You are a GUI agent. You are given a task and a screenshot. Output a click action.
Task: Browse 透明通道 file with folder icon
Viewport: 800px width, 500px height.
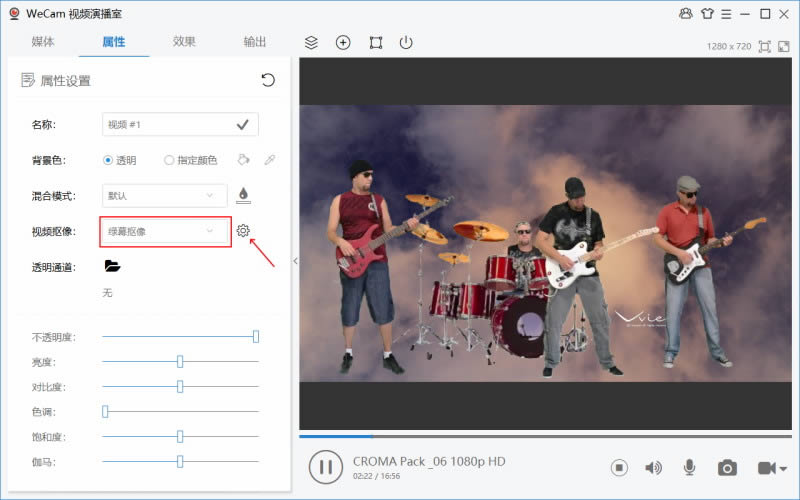[112, 266]
